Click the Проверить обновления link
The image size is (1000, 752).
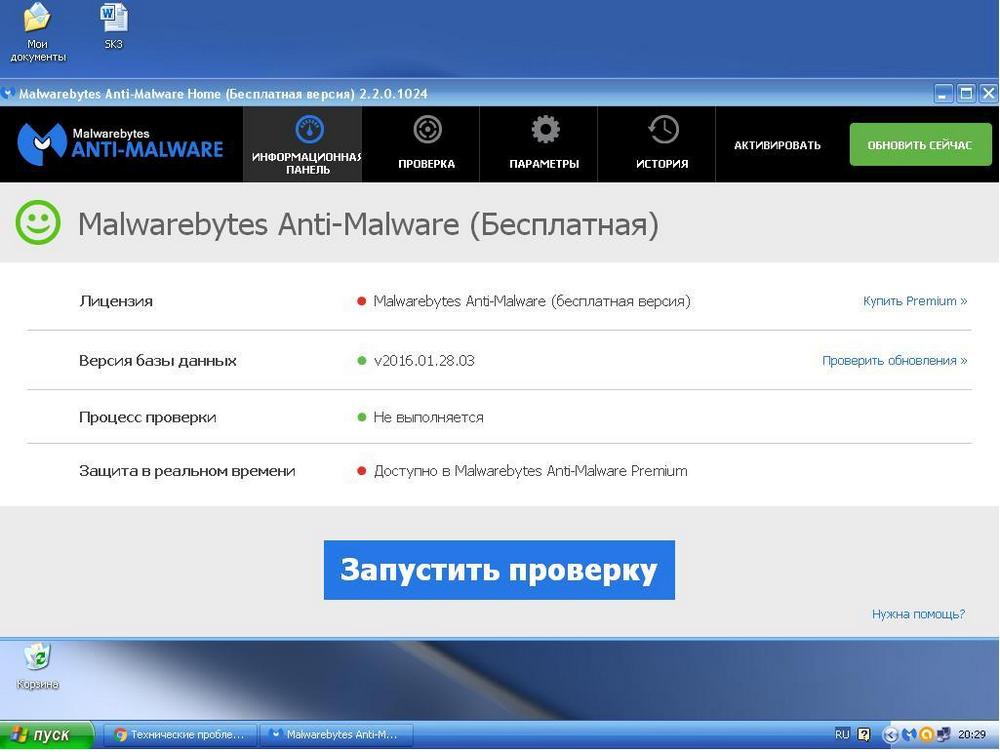(894, 361)
